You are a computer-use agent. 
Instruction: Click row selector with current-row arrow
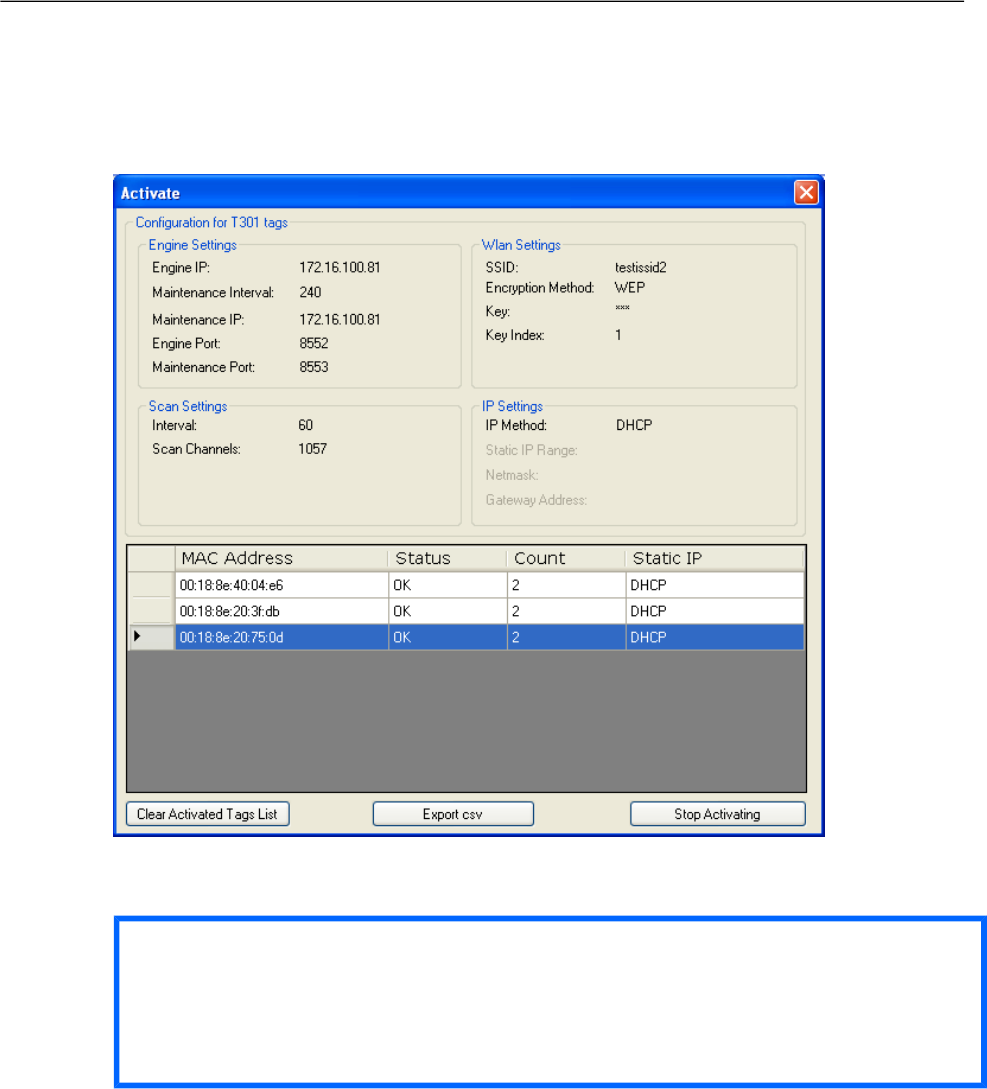coord(151,637)
